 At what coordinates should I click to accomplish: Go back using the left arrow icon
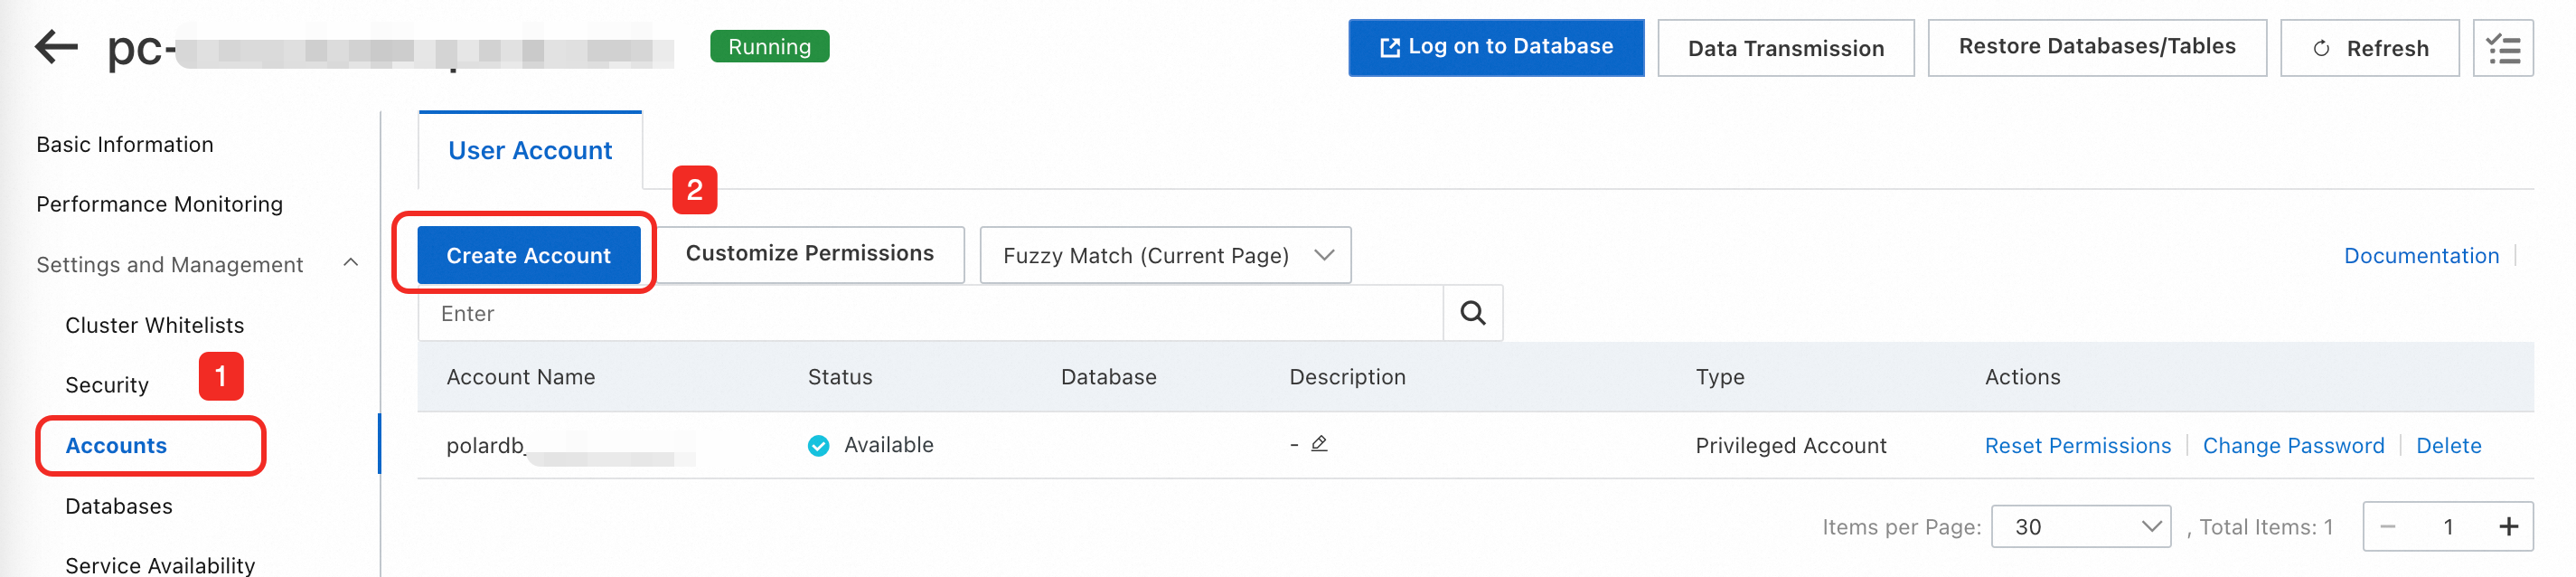(56, 47)
